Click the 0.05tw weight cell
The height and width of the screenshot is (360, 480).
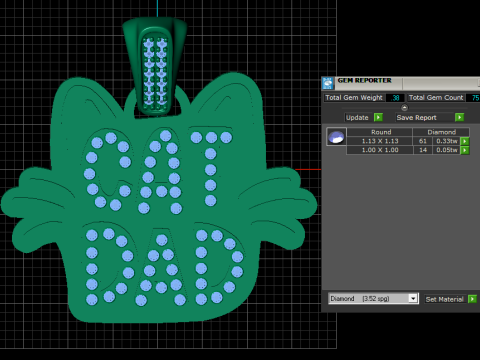(x=447, y=150)
